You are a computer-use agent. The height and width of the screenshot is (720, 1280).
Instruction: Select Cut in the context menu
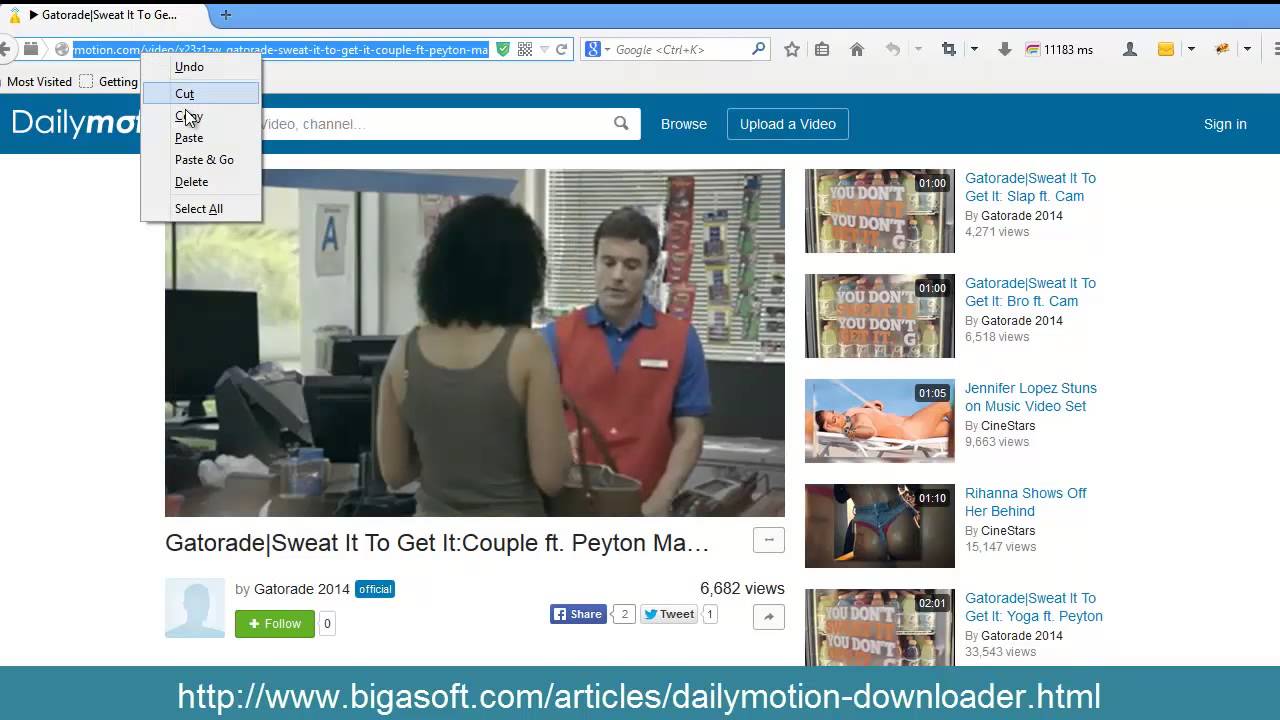click(201, 93)
